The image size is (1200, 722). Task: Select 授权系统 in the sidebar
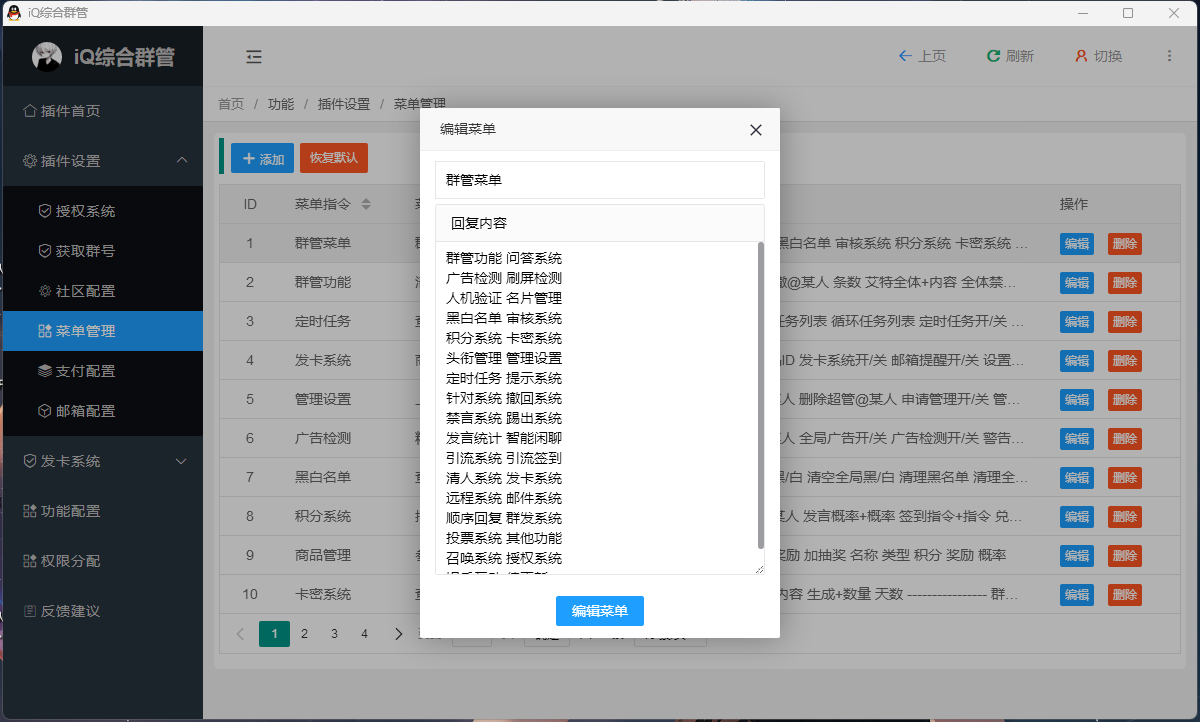click(x=85, y=211)
